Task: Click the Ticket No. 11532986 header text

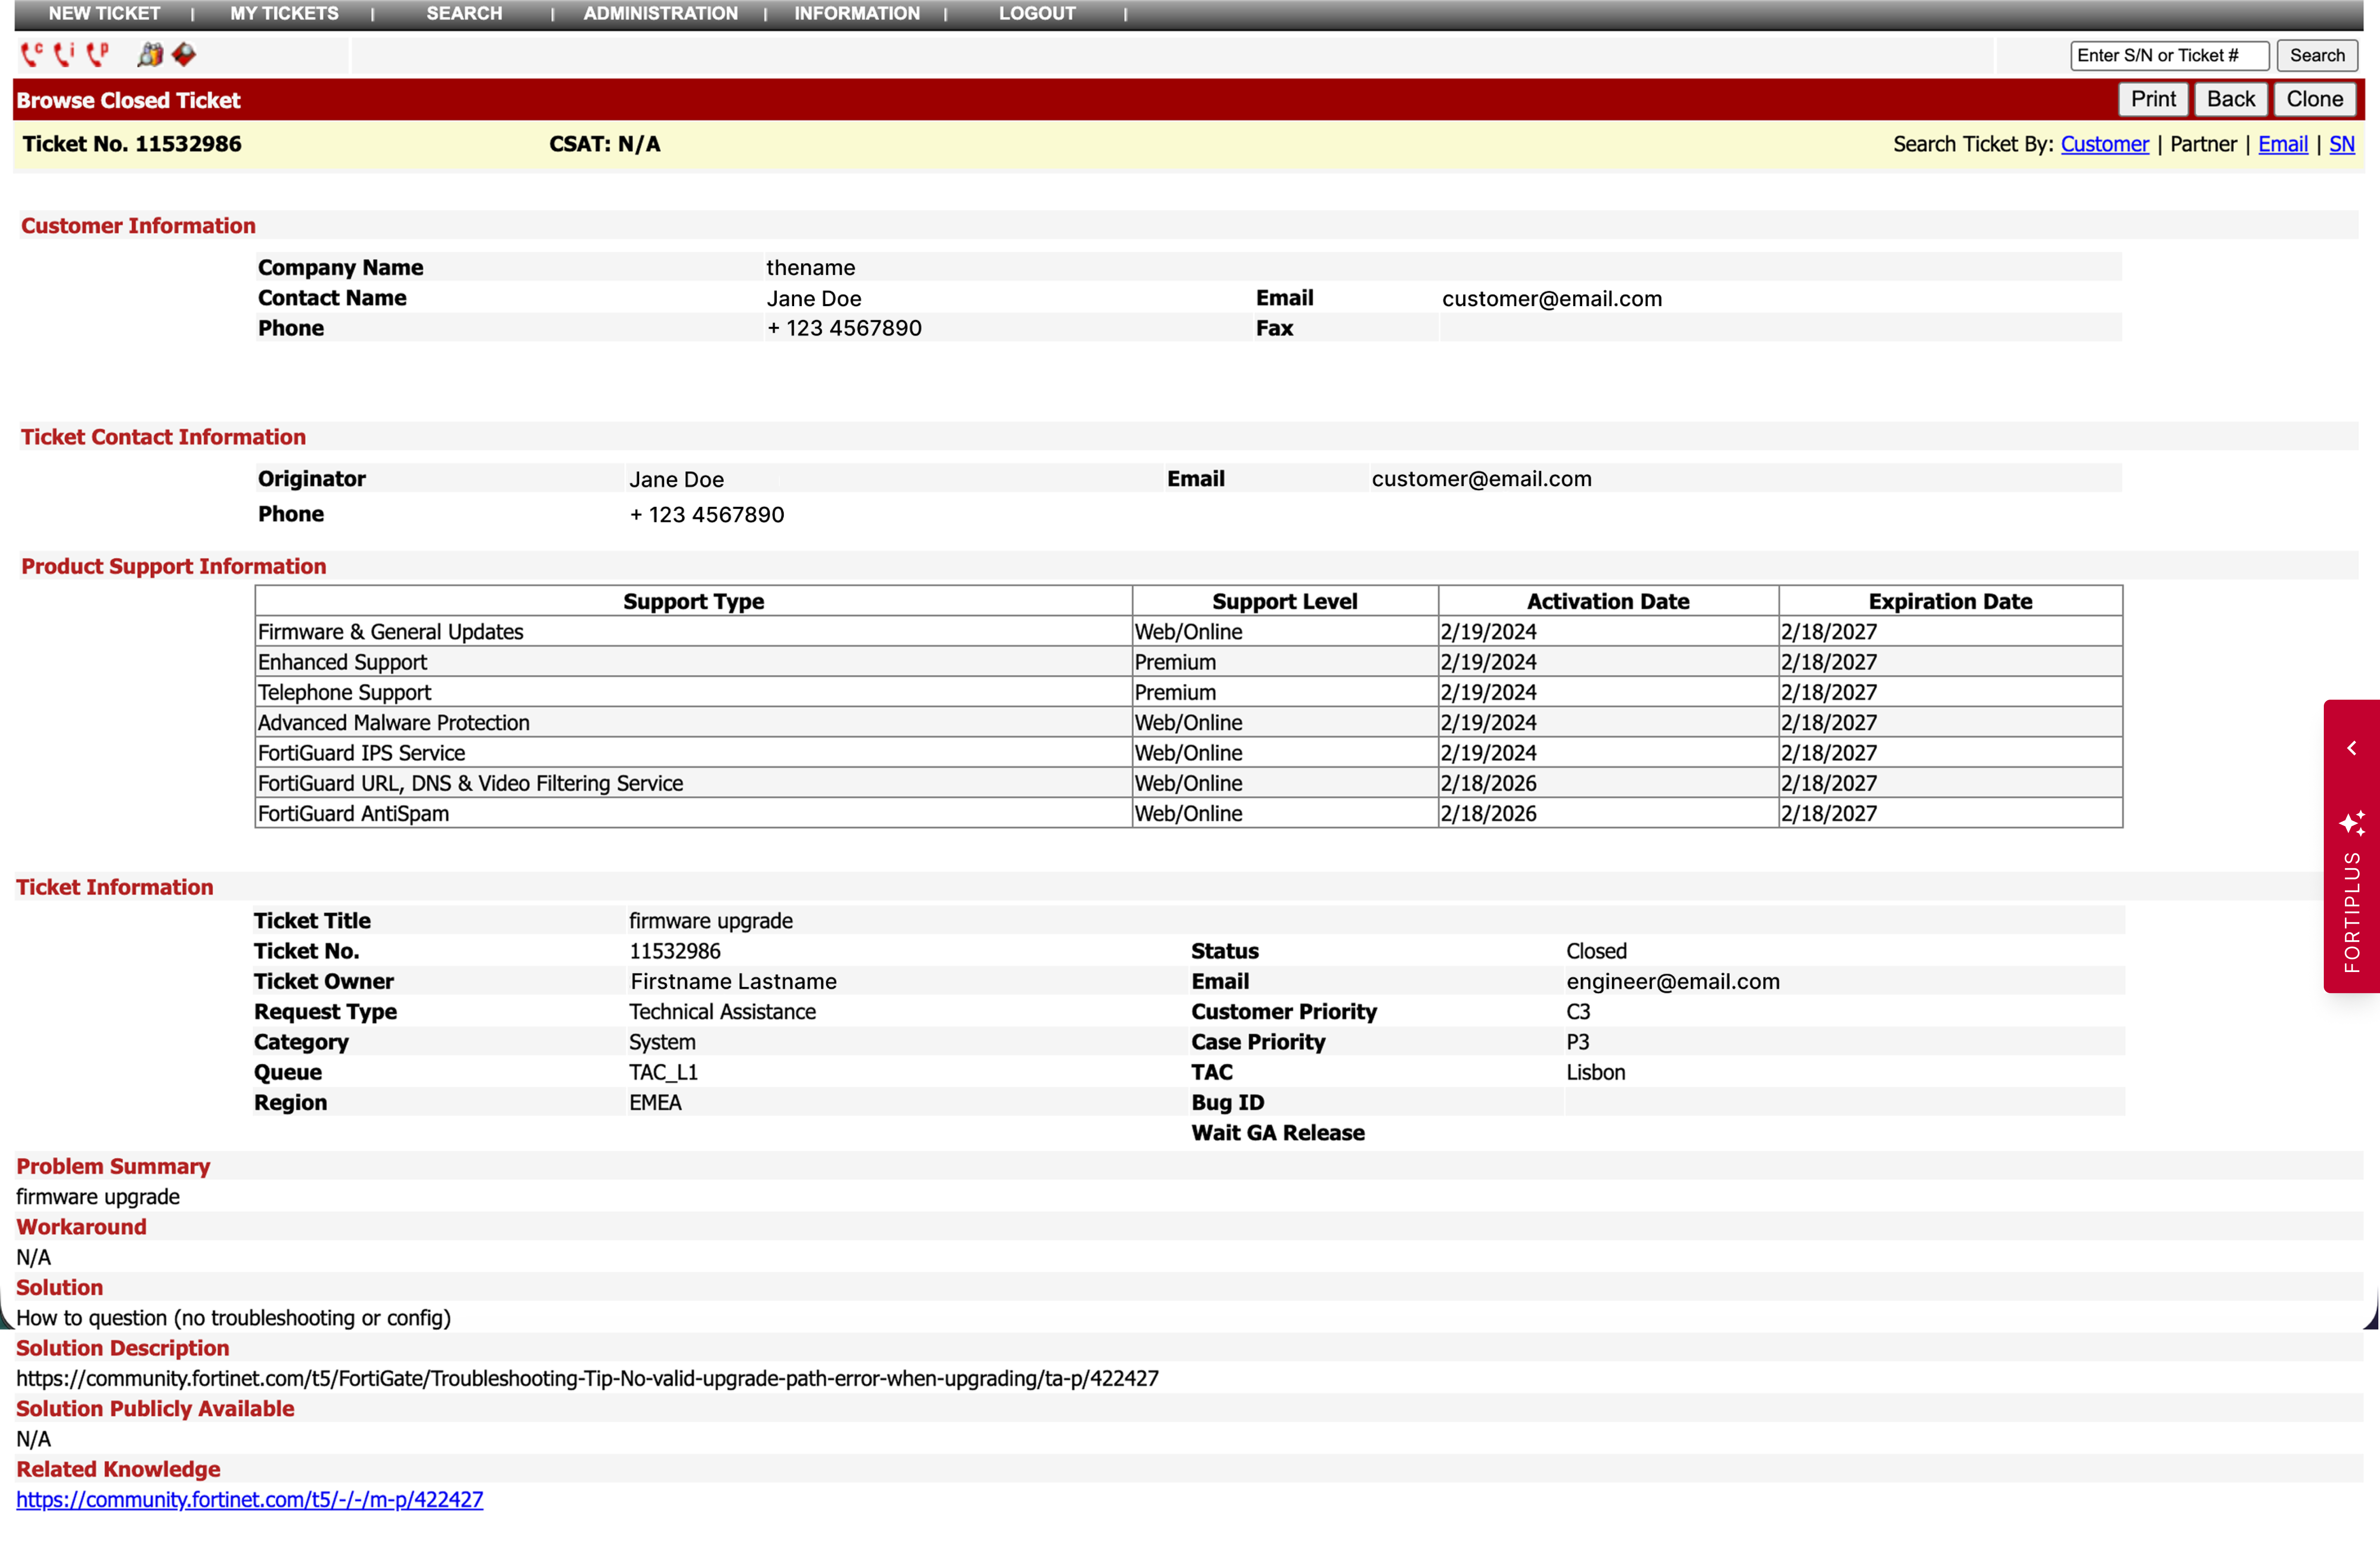Action: point(132,144)
